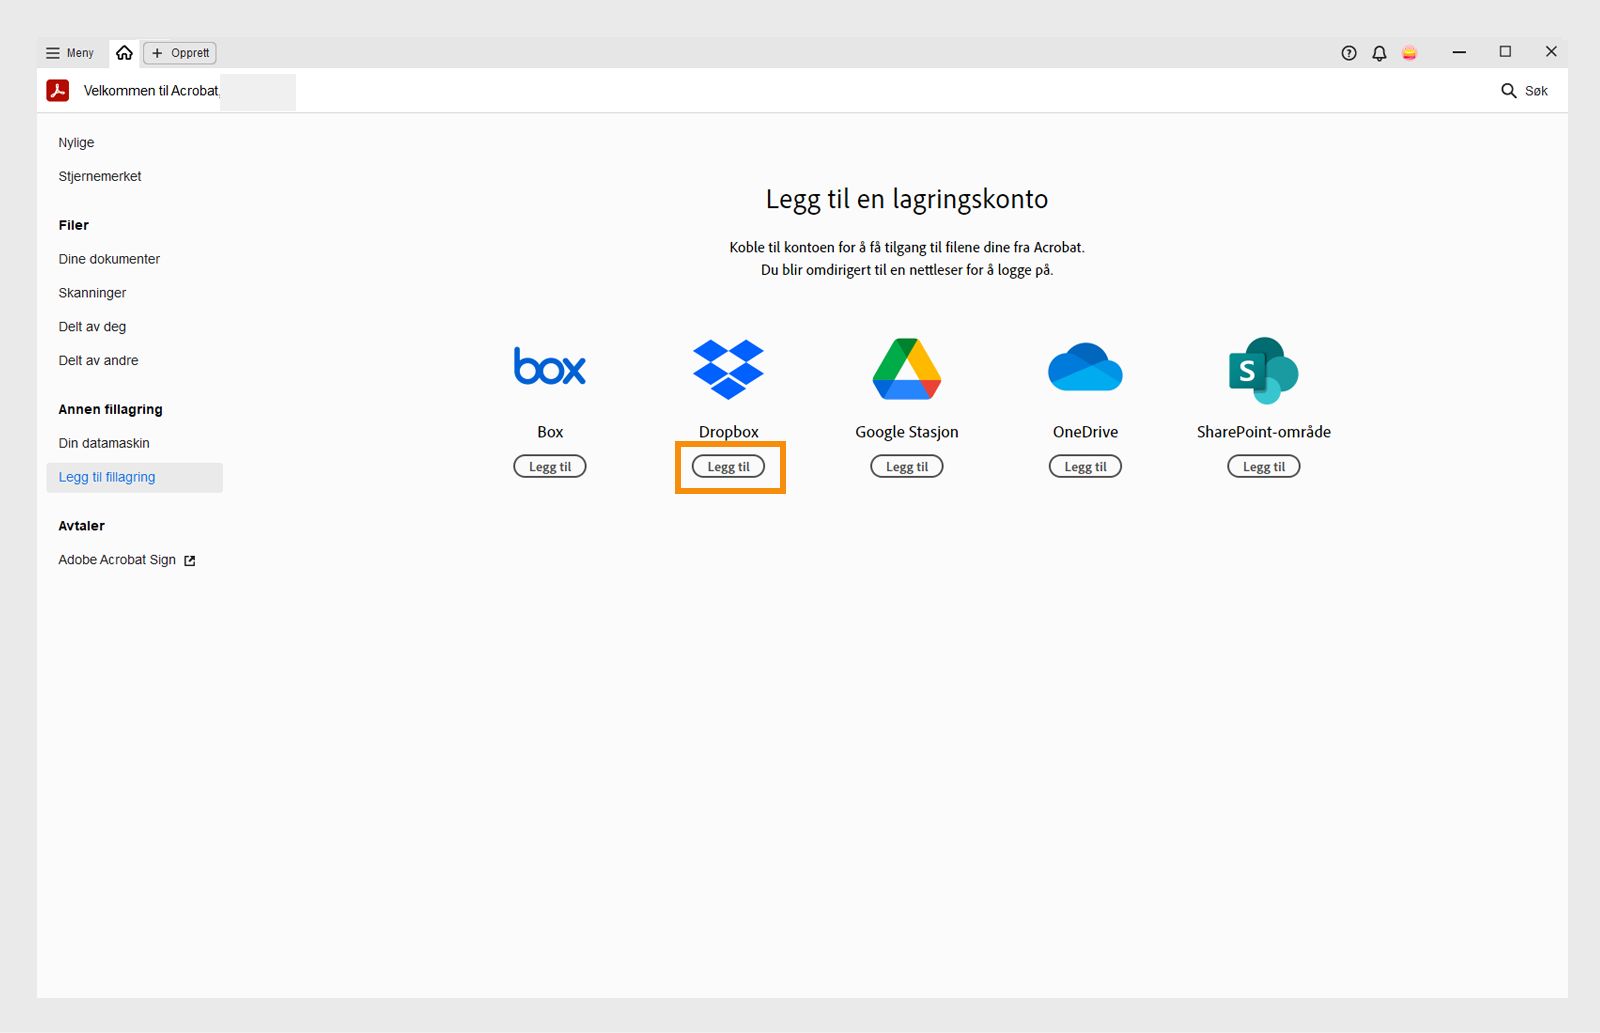Click the Dropbox logo
This screenshot has width=1600, height=1033.
[728, 369]
